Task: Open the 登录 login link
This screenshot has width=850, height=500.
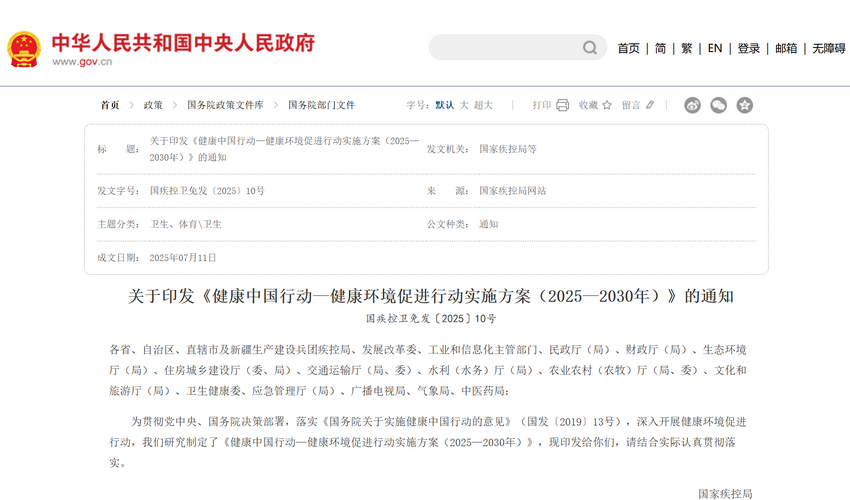Action: pyautogui.click(x=749, y=48)
